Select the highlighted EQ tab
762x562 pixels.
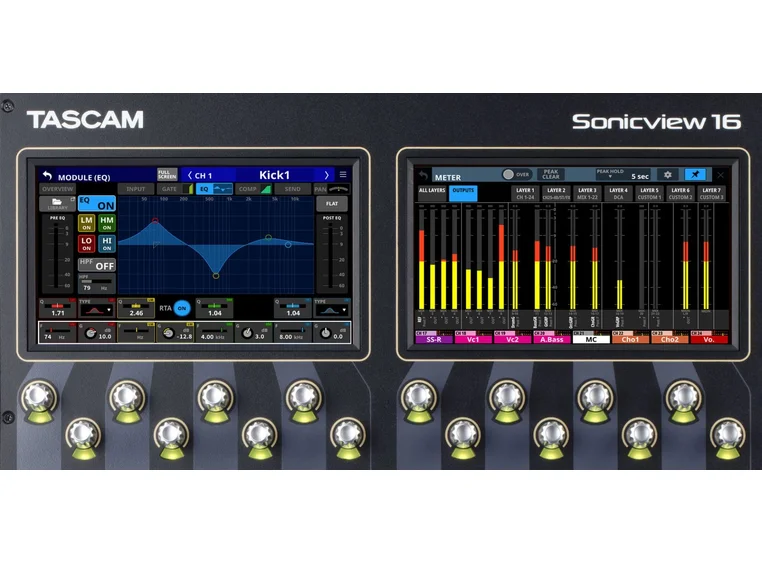click(x=214, y=189)
